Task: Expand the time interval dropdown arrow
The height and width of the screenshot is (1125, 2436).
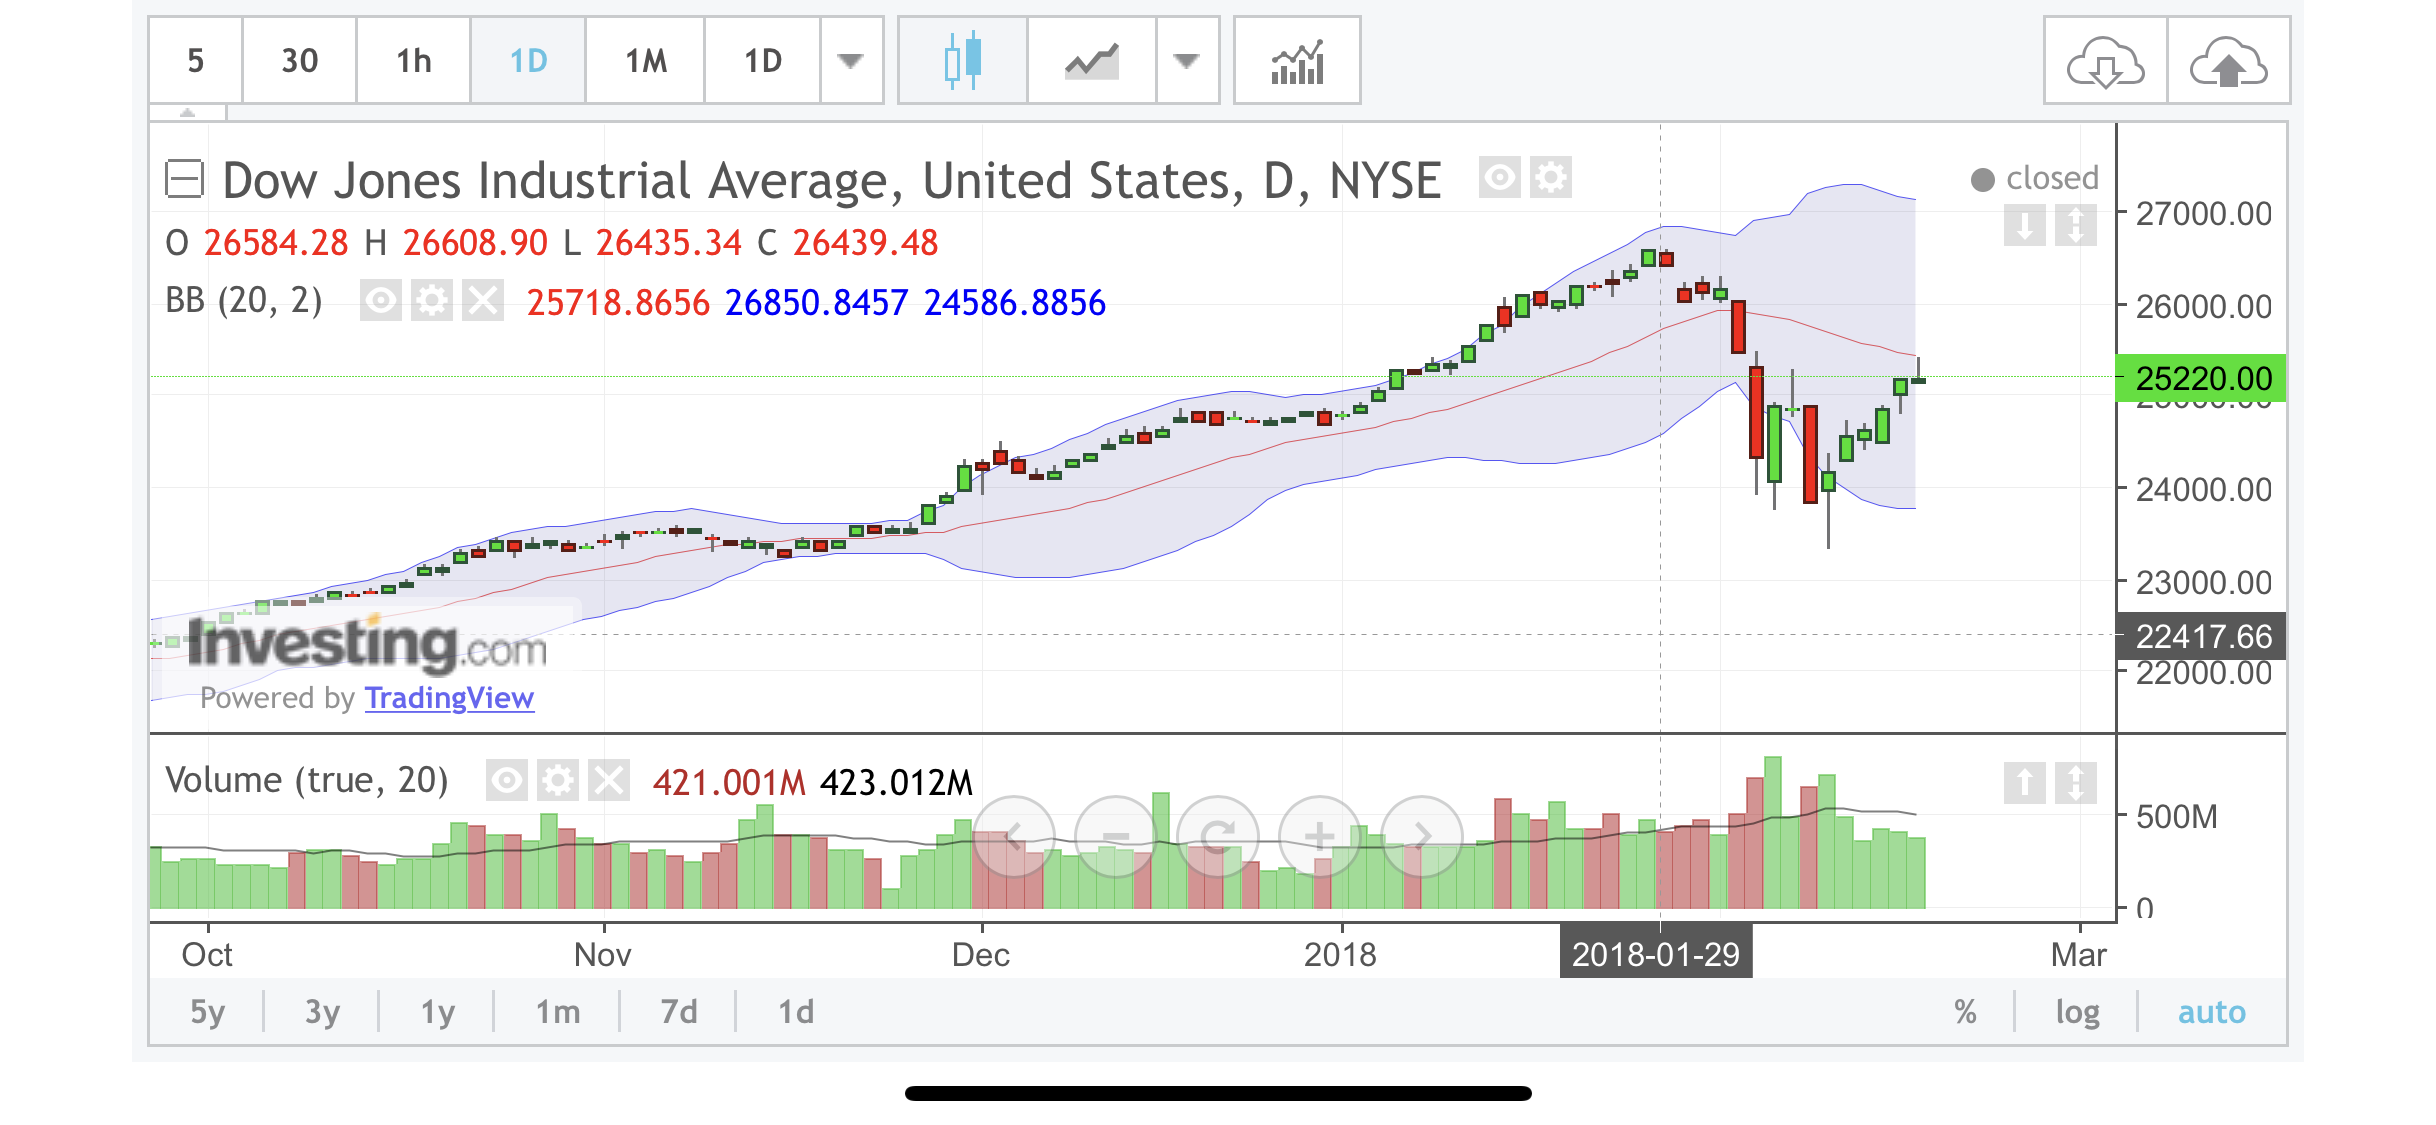Action: [850, 61]
